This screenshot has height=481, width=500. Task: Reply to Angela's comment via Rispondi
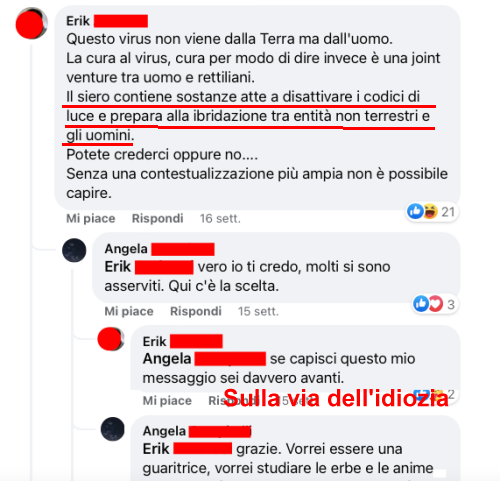(196, 311)
